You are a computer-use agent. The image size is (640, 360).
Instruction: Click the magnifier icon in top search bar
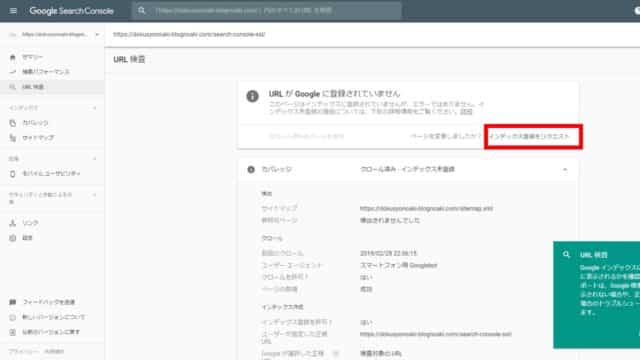point(142,11)
